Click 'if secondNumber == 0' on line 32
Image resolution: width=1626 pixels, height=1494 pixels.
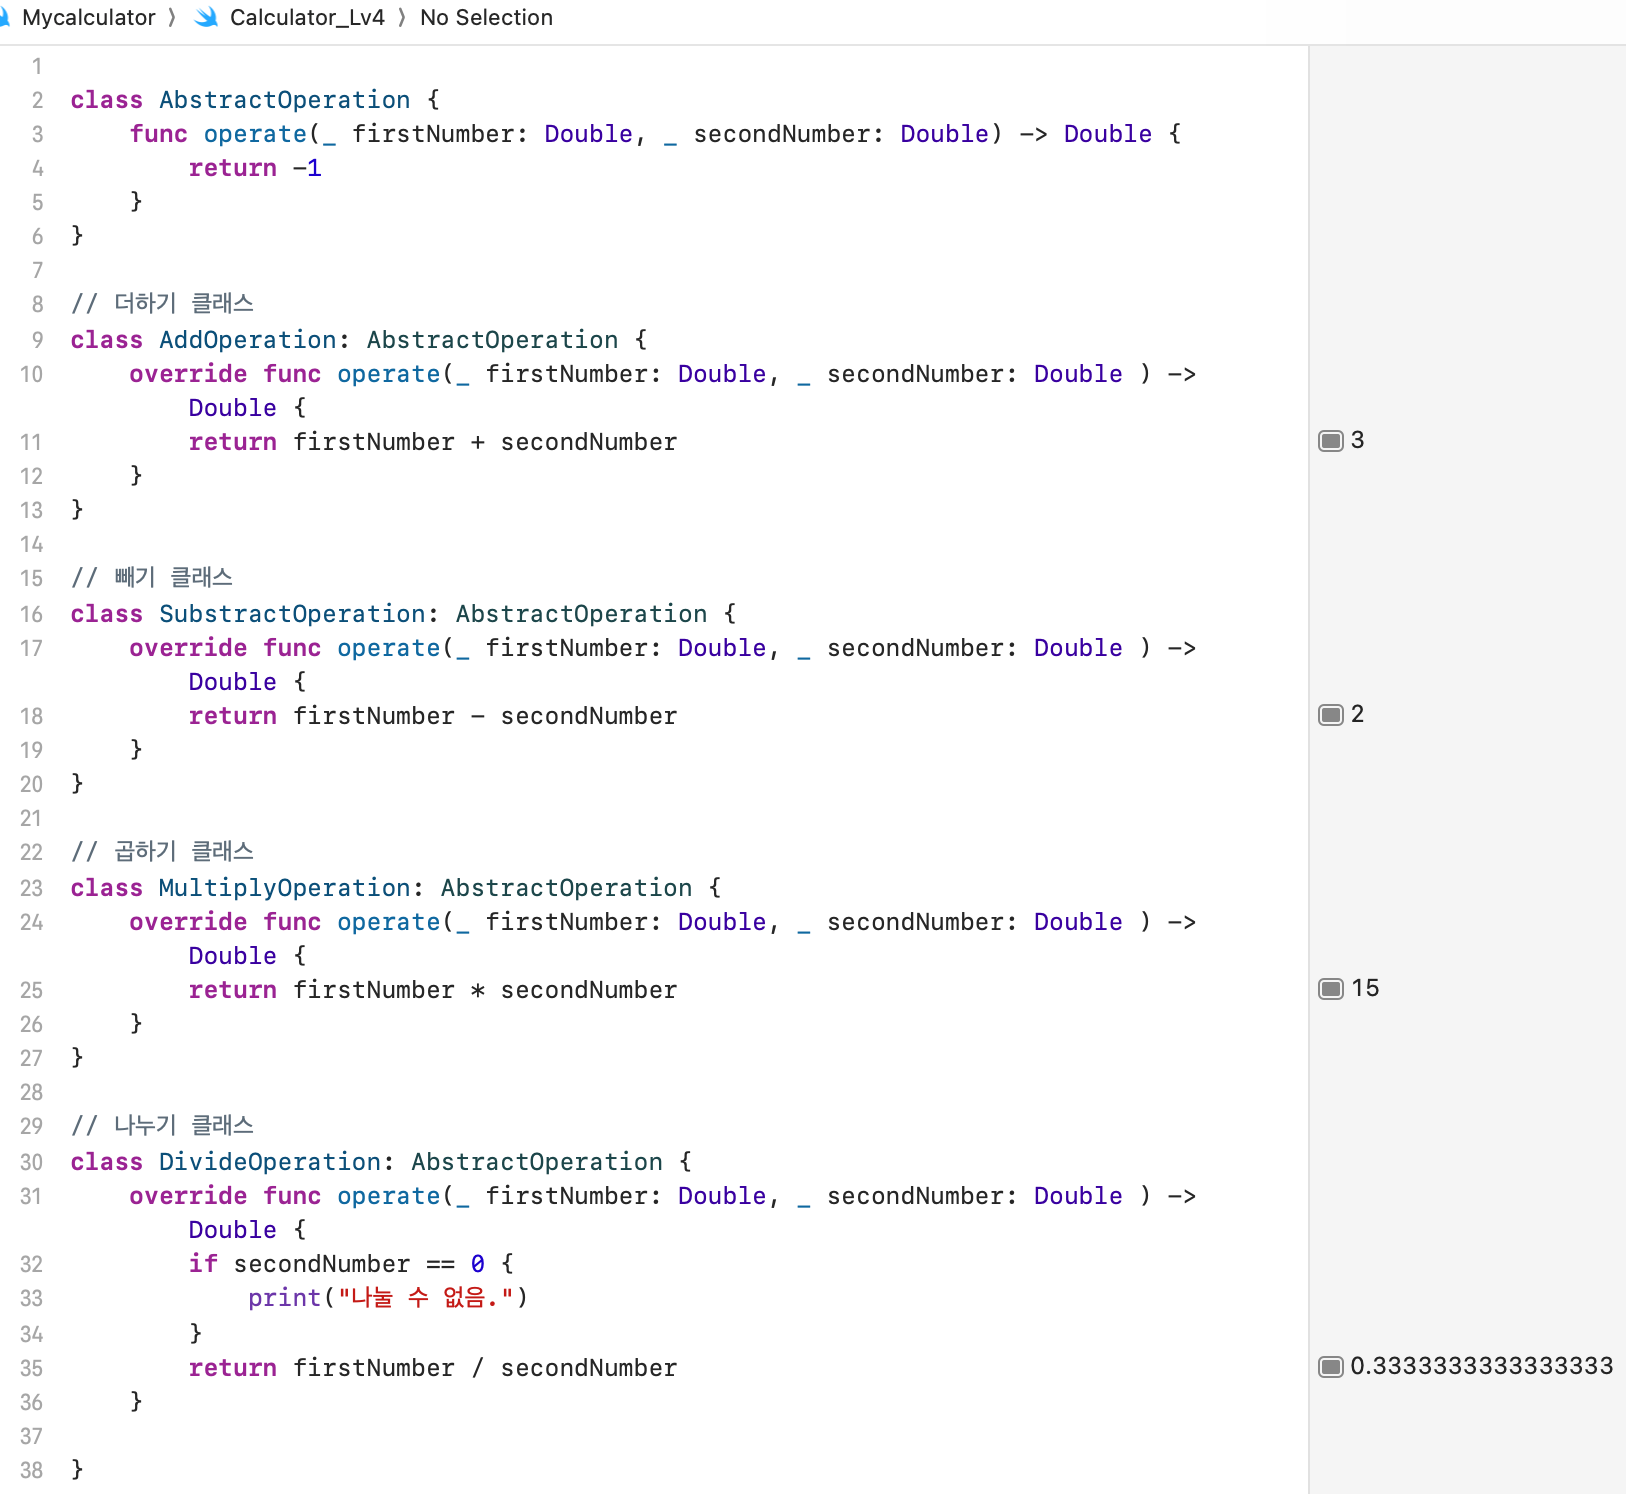coord(337,1264)
